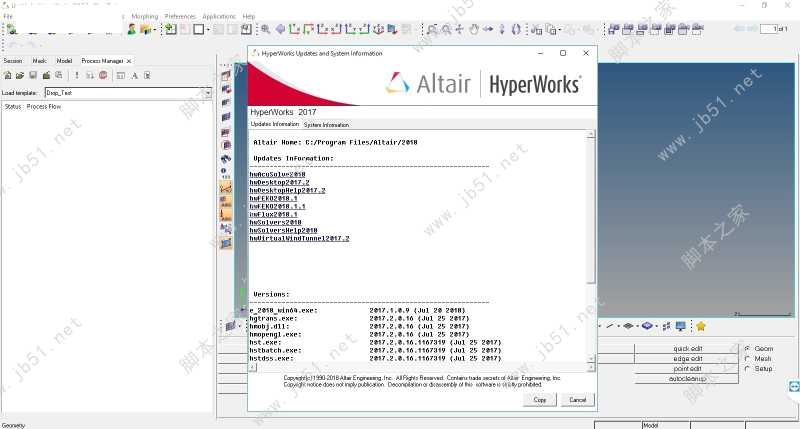Screen dimensions: 800x429
Task: Expand the copy page dropdown arrow
Action: pos(560,30)
